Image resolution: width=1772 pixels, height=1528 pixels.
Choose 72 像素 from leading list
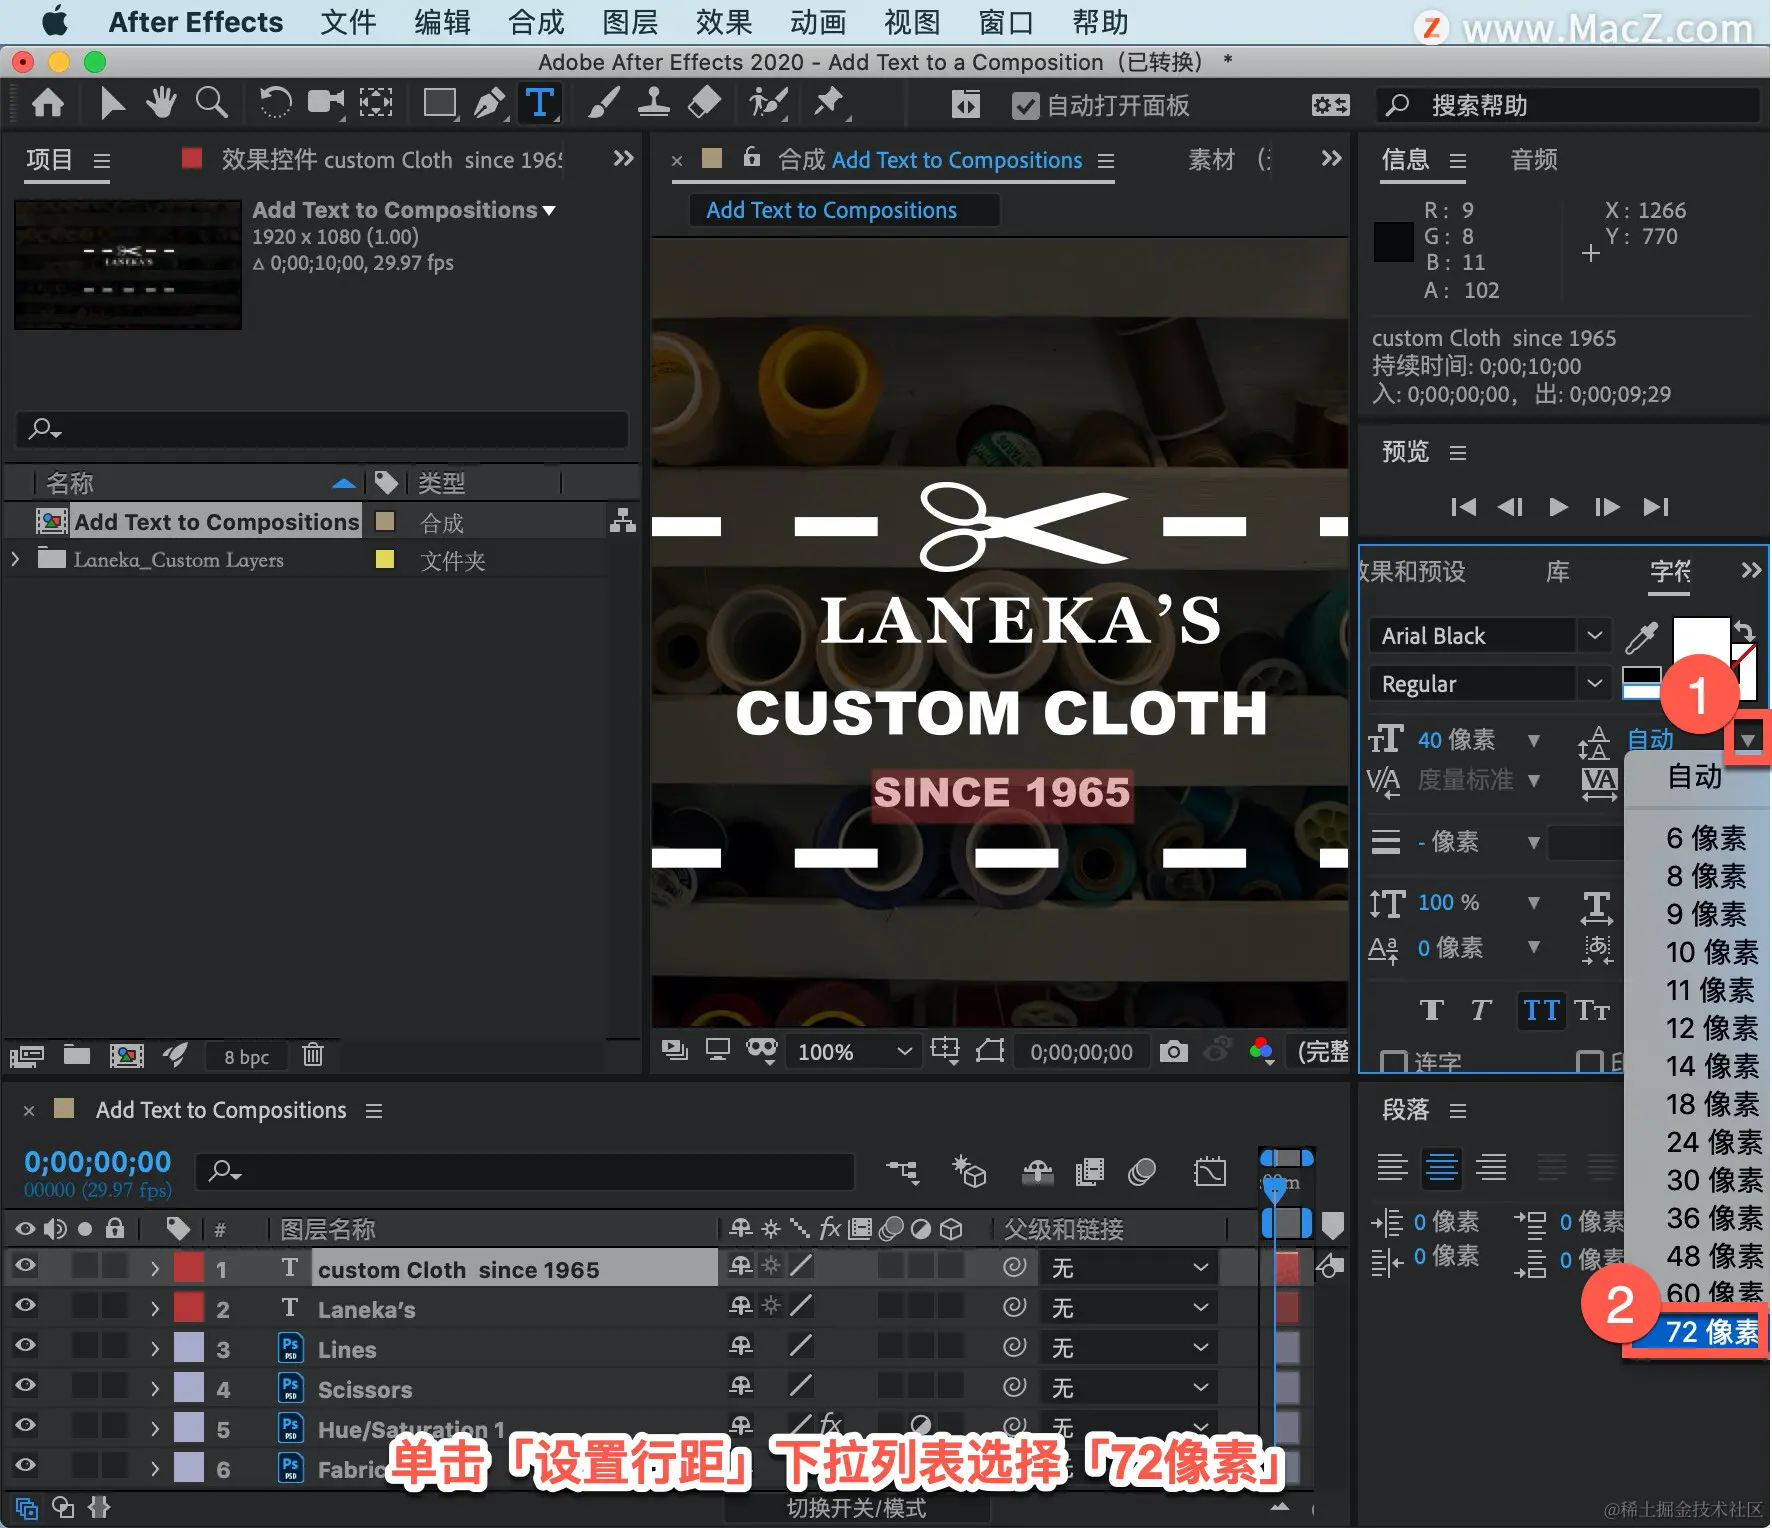1710,1332
